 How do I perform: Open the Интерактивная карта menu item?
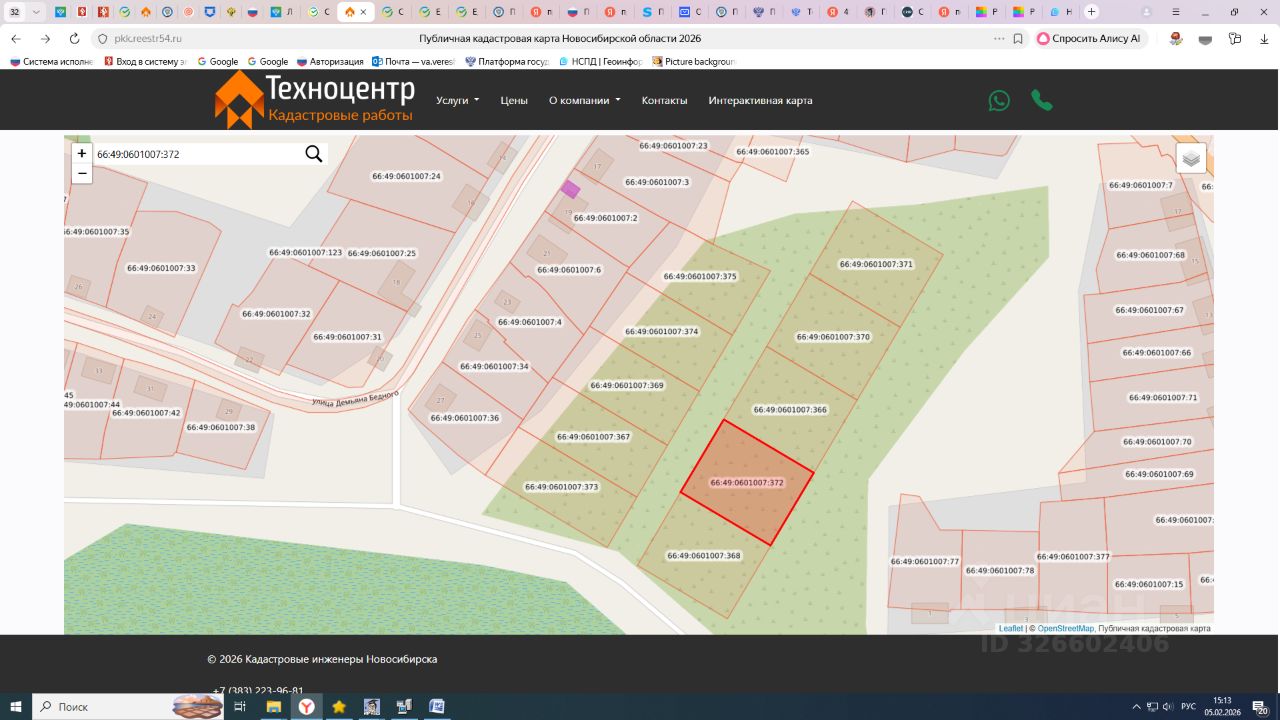coord(760,100)
